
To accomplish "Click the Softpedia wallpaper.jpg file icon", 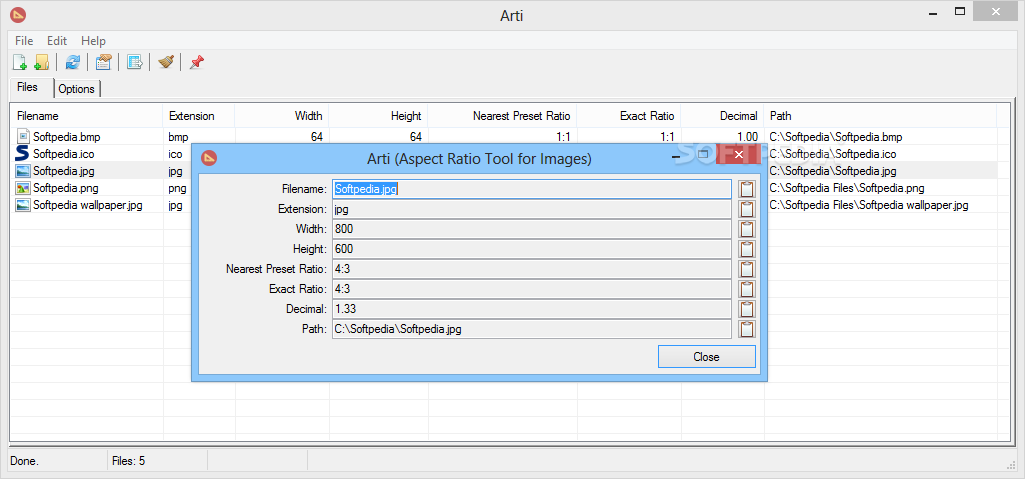I will coord(23,205).
